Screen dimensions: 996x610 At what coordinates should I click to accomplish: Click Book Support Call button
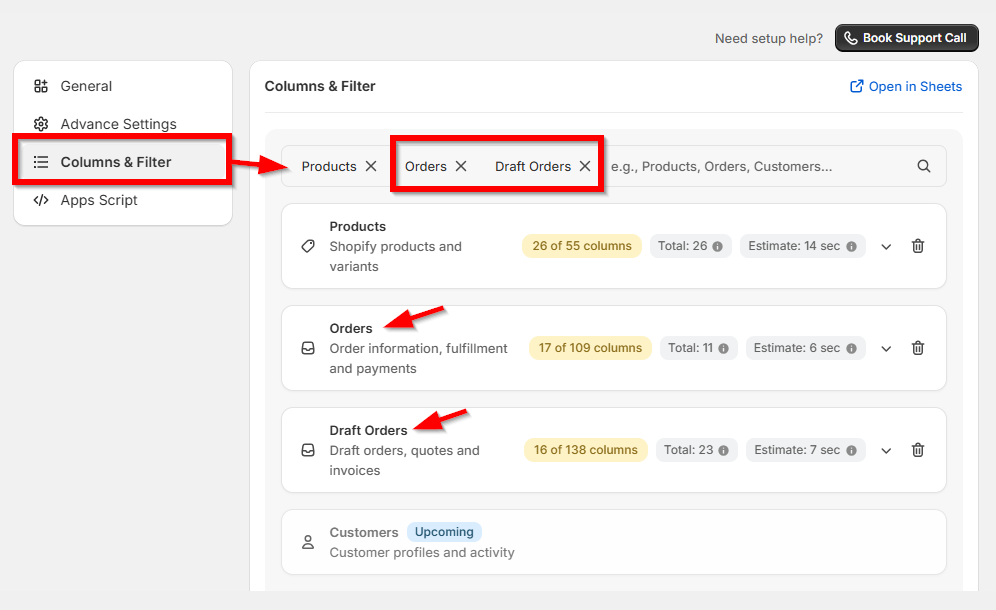[x=906, y=38]
